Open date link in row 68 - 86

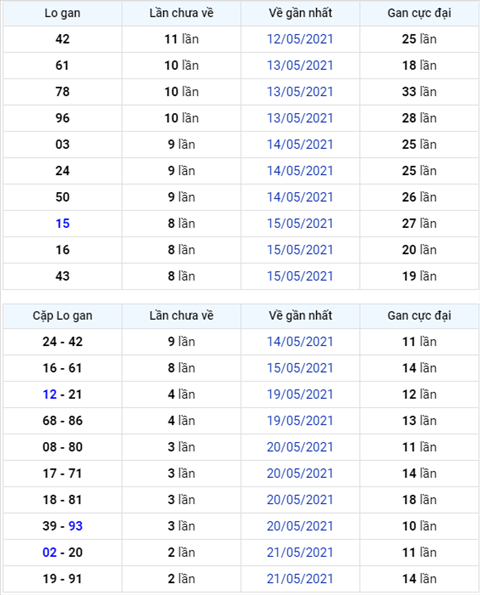(300, 421)
